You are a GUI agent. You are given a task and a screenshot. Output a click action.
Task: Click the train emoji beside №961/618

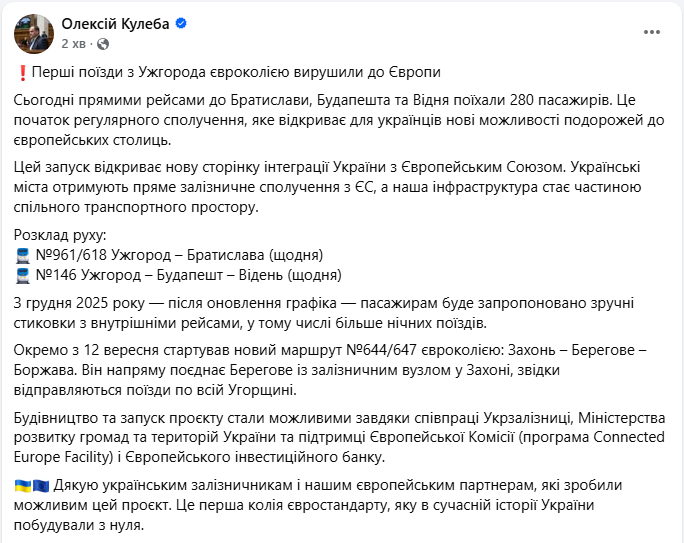pyautogui.click(x=23, y=254)
